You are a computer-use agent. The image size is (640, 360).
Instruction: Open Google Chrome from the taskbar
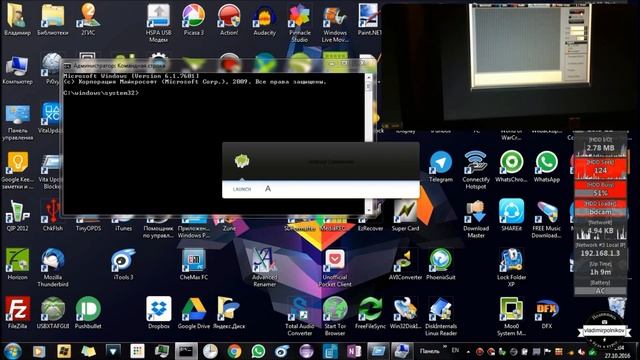[x=234, y=351]
